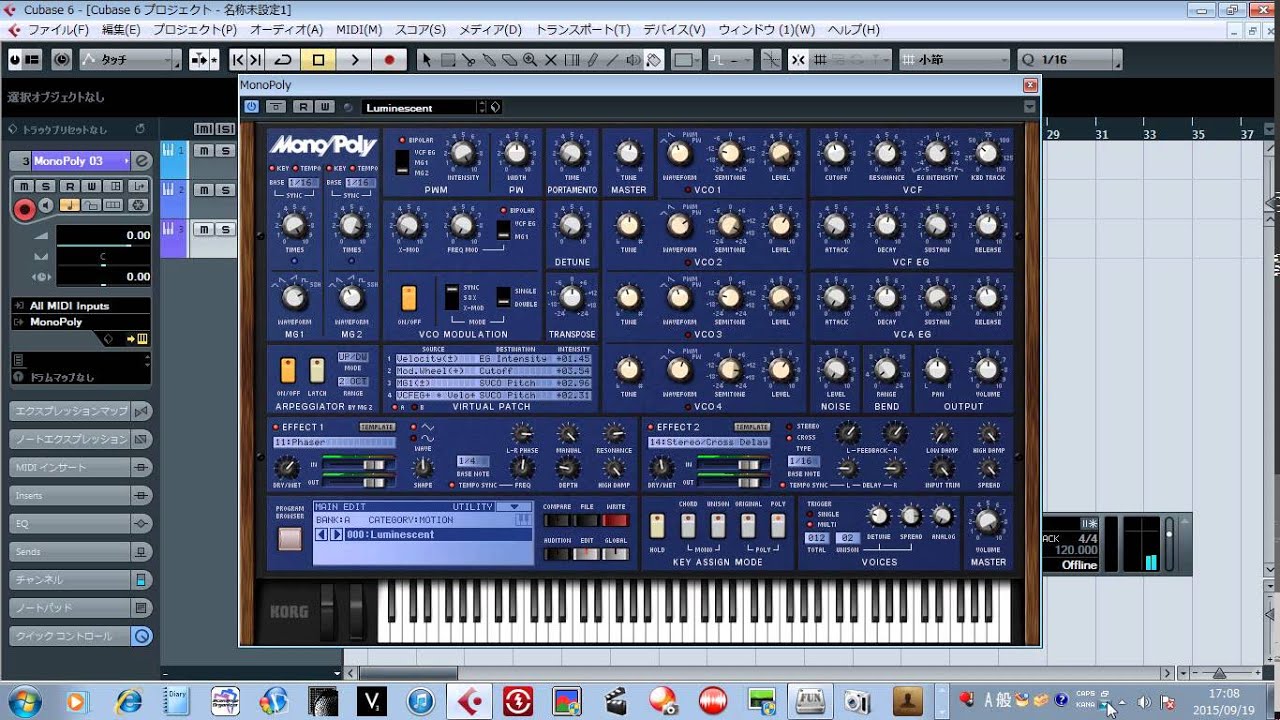Select the Mute X tool
Image resolution: width=1280 pixels, height=720 pixels.
click(x=550, y=60)
